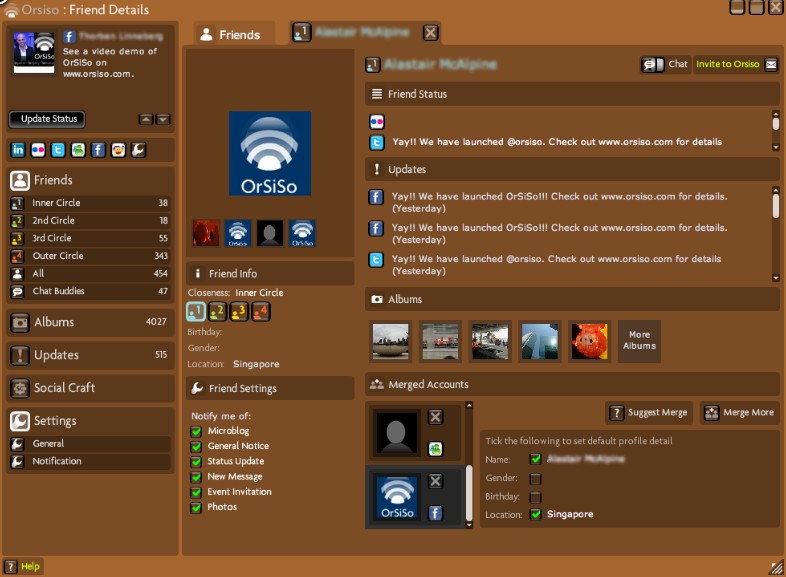Check the default Birthday checkbox
786x577 pixels.
(535, 497)
